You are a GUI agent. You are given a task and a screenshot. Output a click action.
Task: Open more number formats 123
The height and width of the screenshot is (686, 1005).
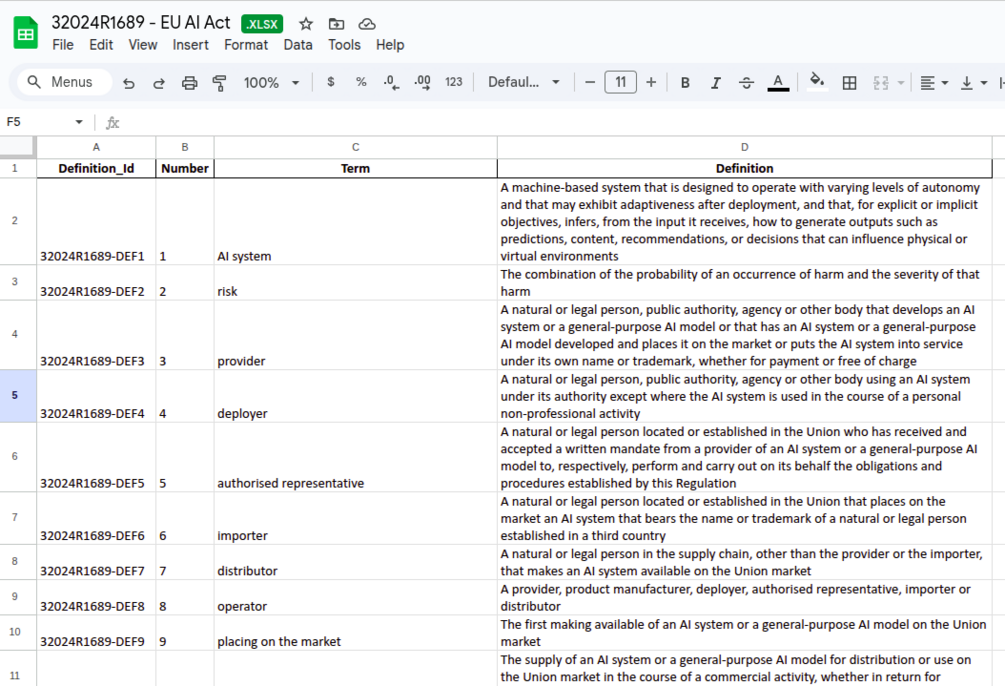pyautogui.click(x=454, y=82)
